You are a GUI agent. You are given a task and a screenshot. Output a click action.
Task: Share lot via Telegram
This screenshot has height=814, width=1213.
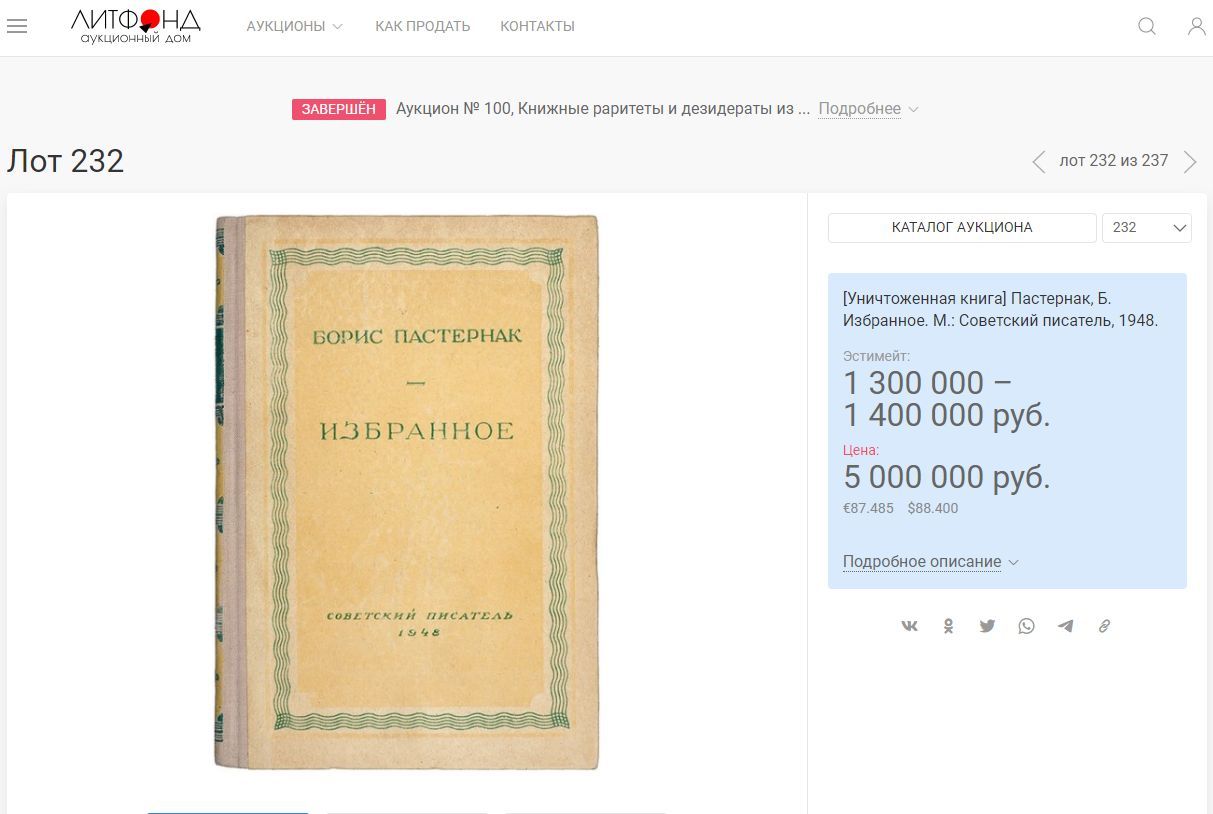tap(1065, 626)
